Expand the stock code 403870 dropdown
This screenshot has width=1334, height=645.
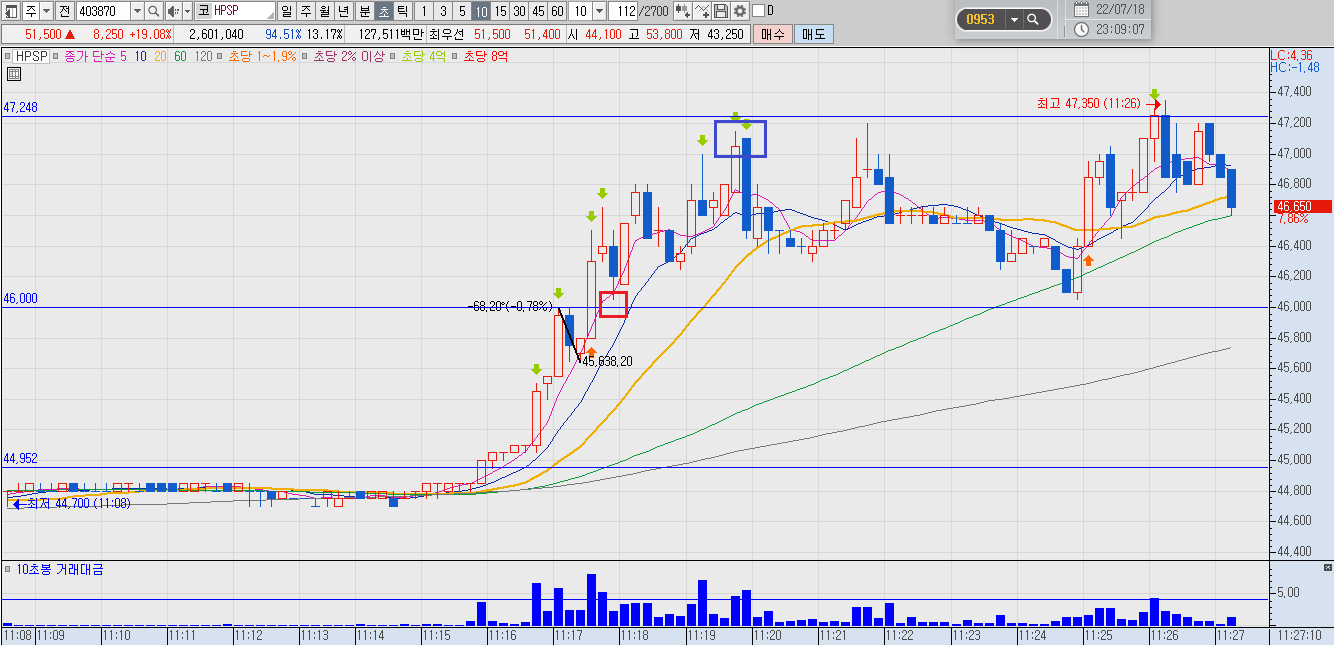(137, 11)
